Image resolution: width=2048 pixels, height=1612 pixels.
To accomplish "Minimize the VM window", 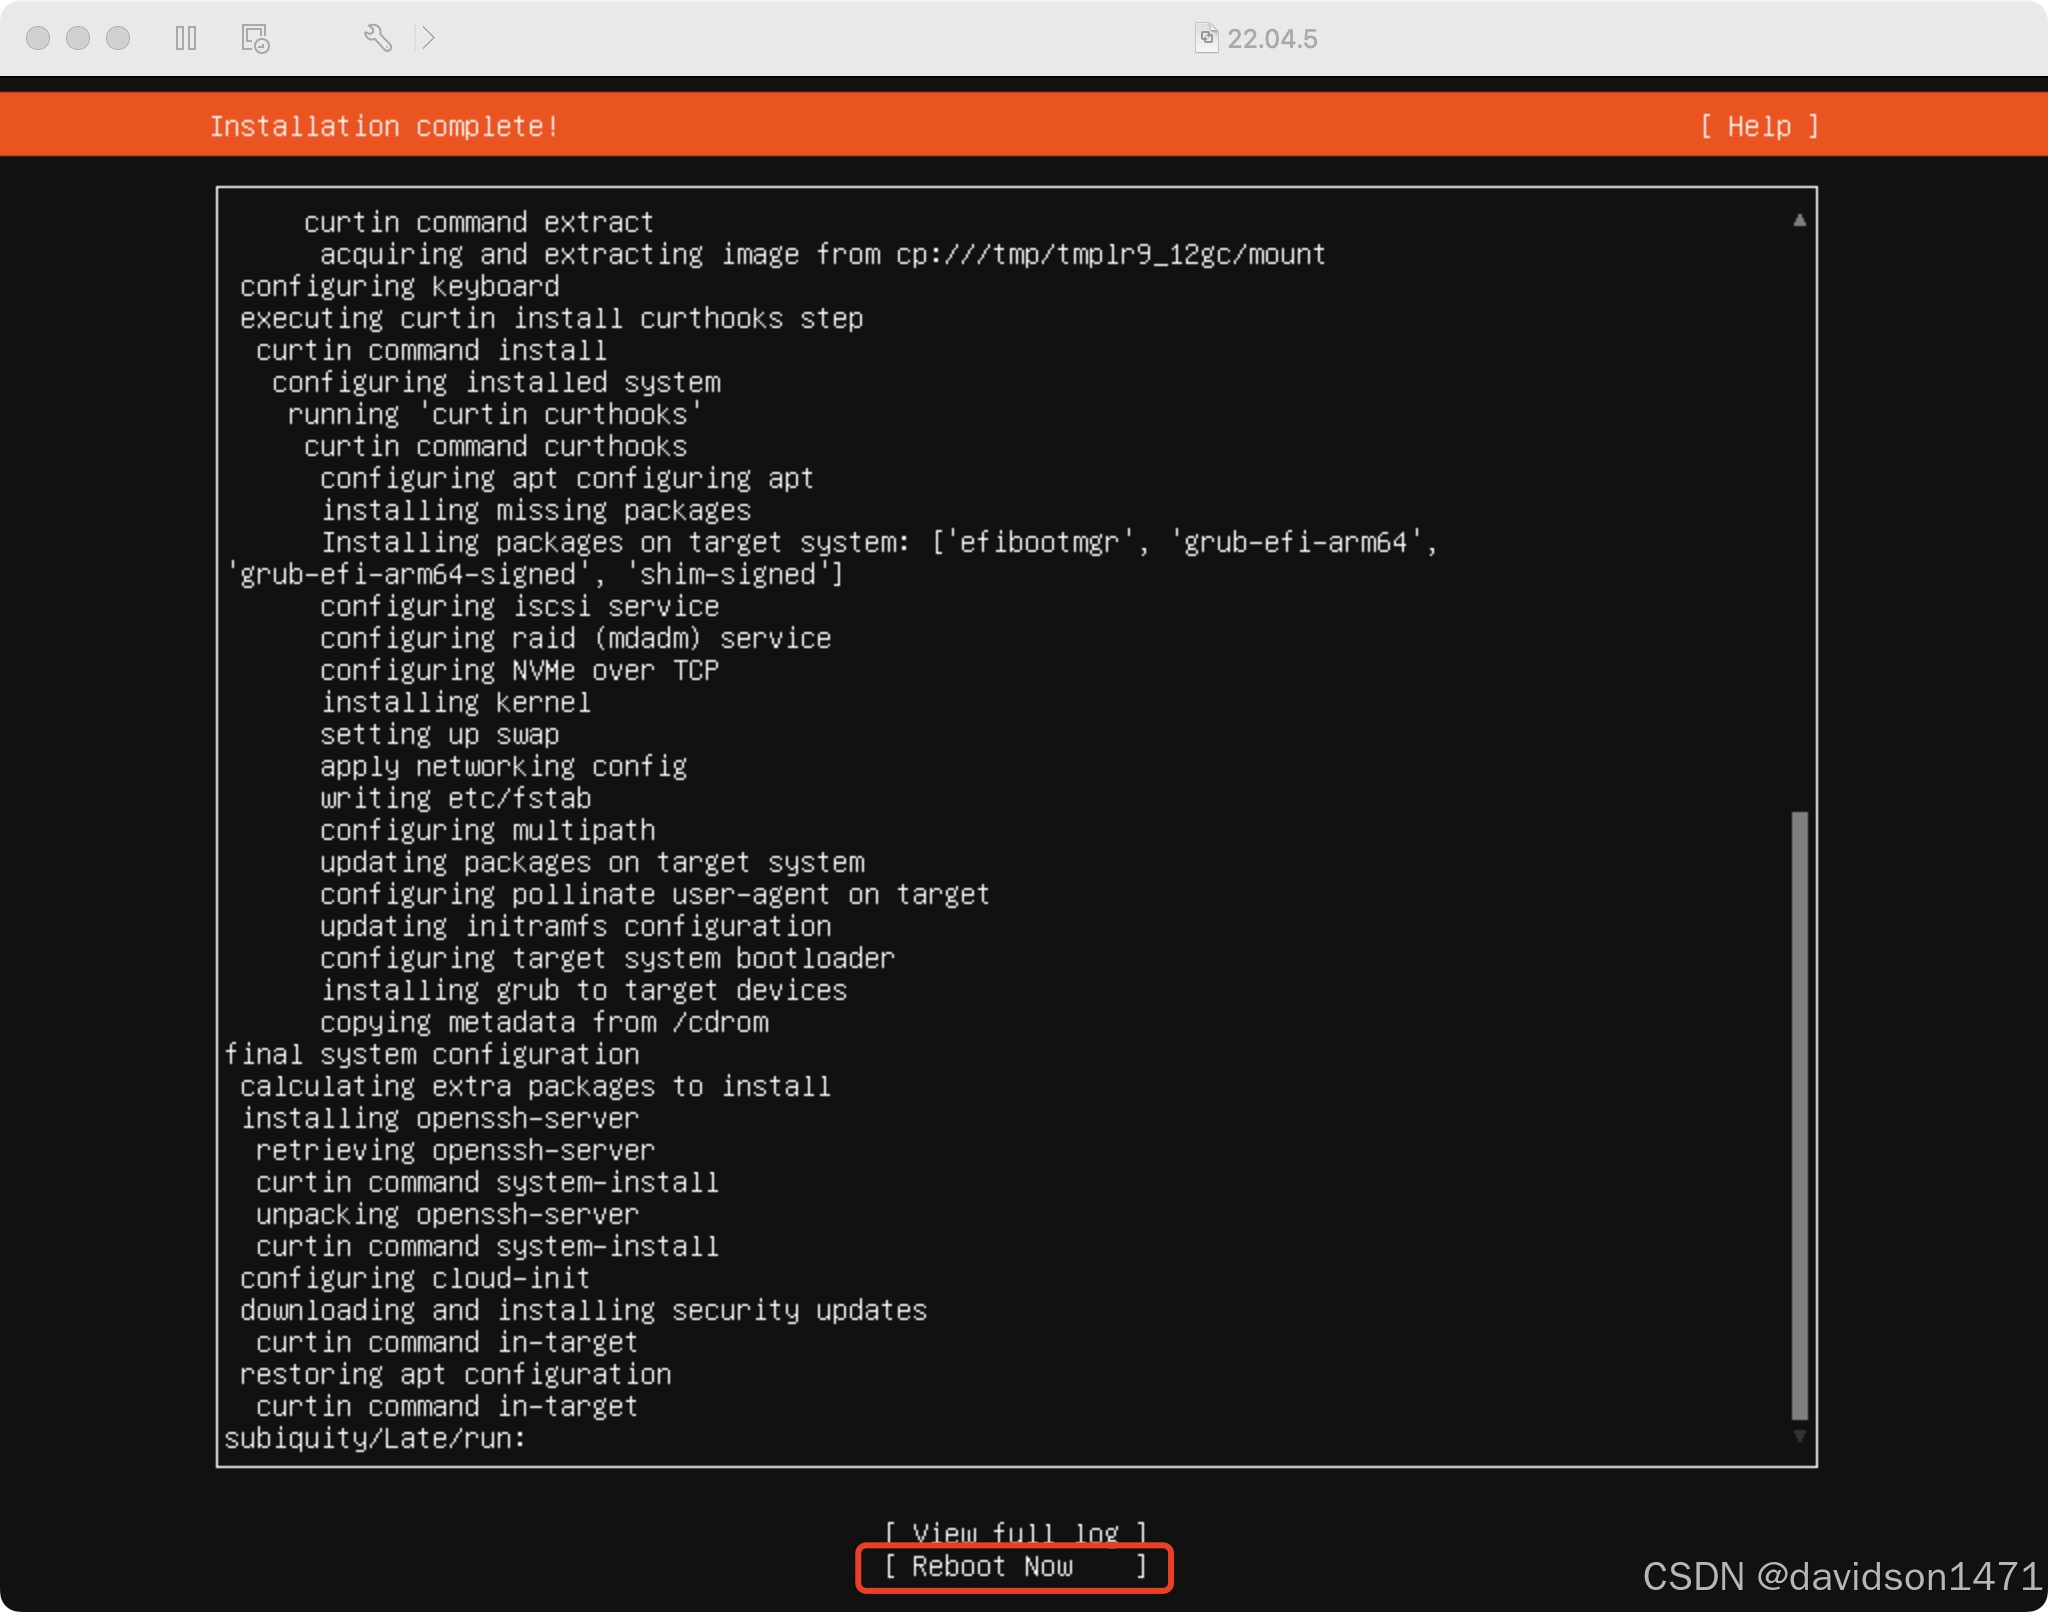I will (x=78, y=38).
